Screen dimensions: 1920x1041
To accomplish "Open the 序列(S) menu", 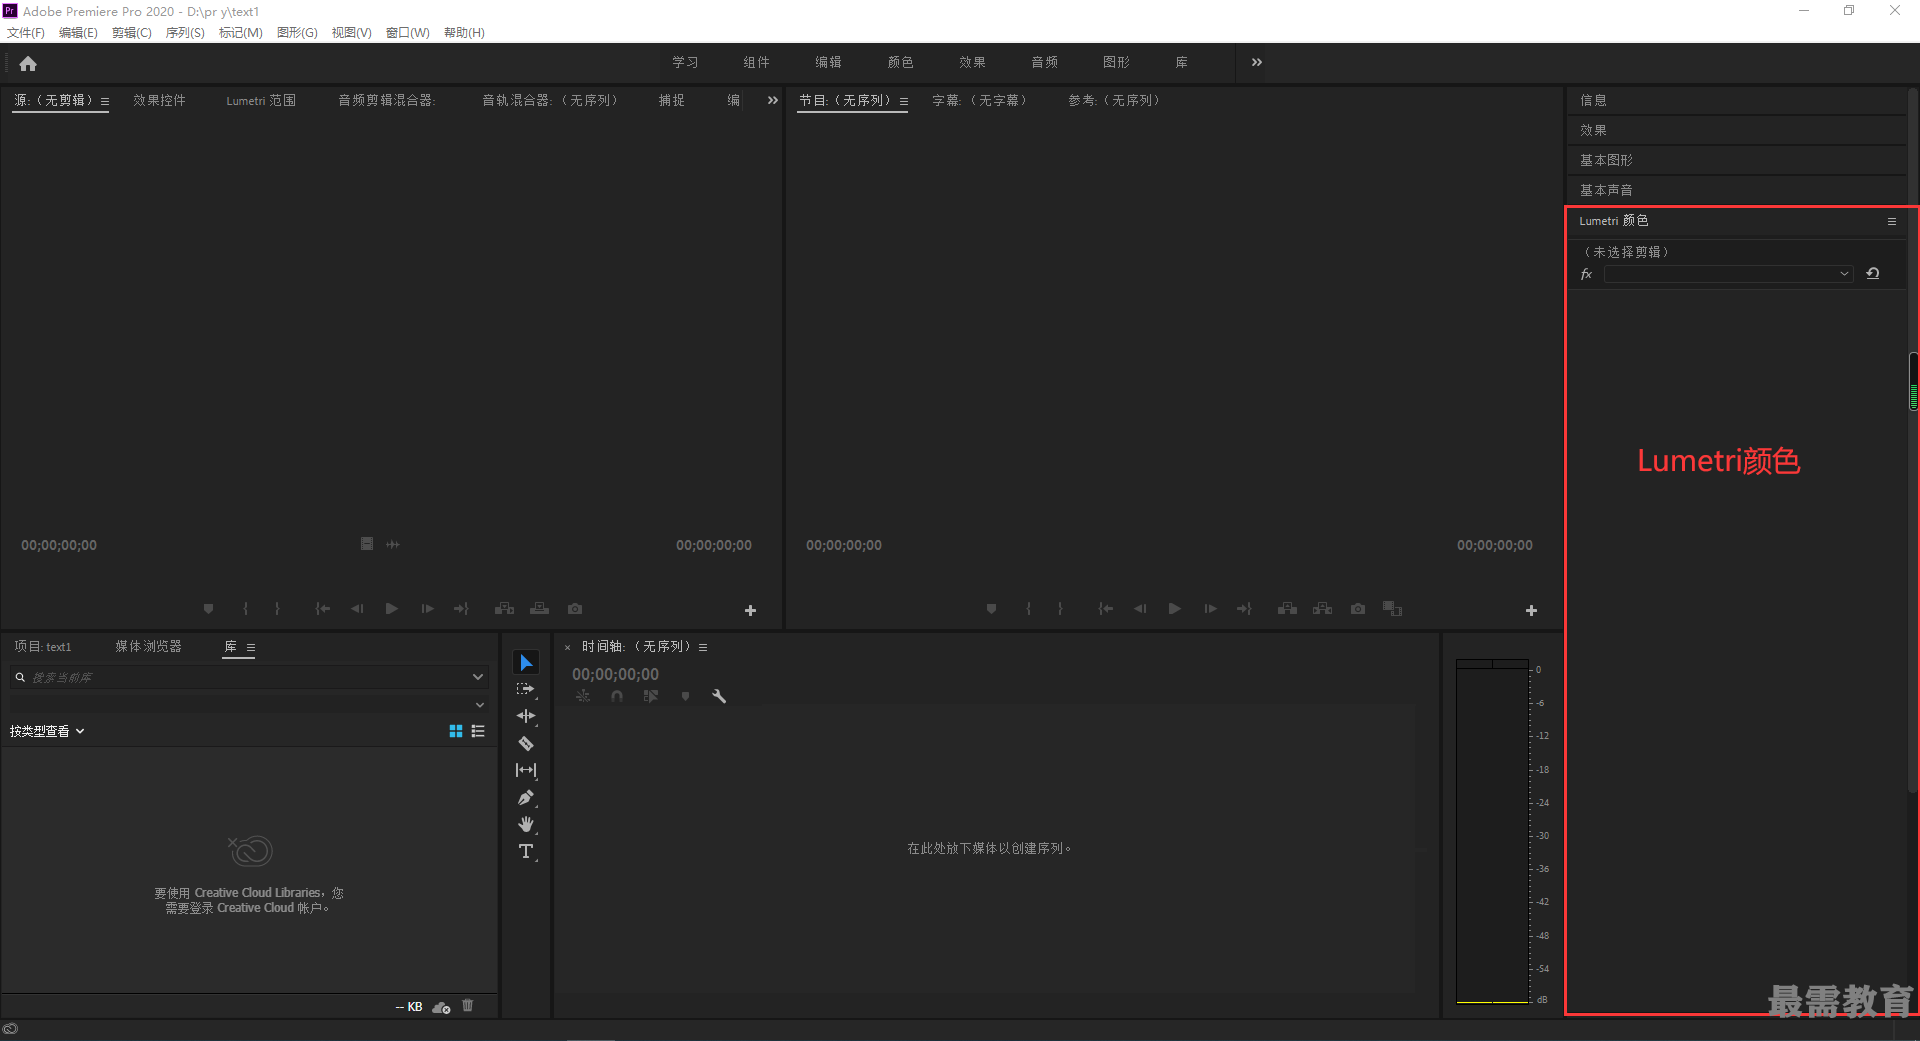I will (x=185, y=32).
